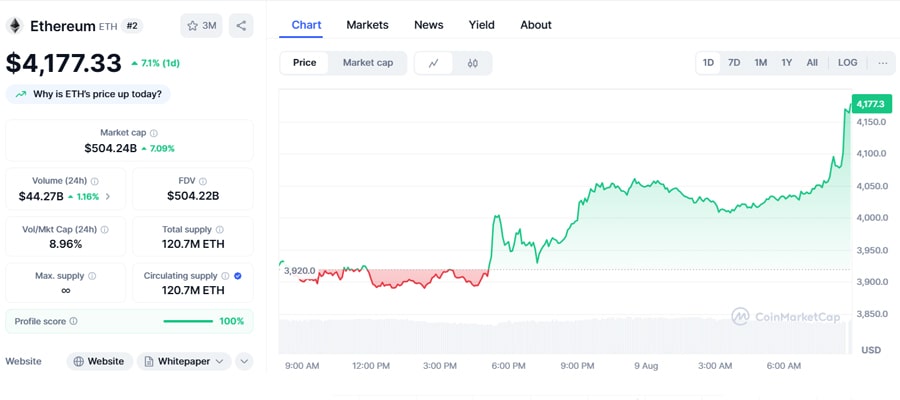The width and height of the screenshot is (900, 400).
Task: Click the verified badge beside Circulating supply
Action: (x=238, y=276)
